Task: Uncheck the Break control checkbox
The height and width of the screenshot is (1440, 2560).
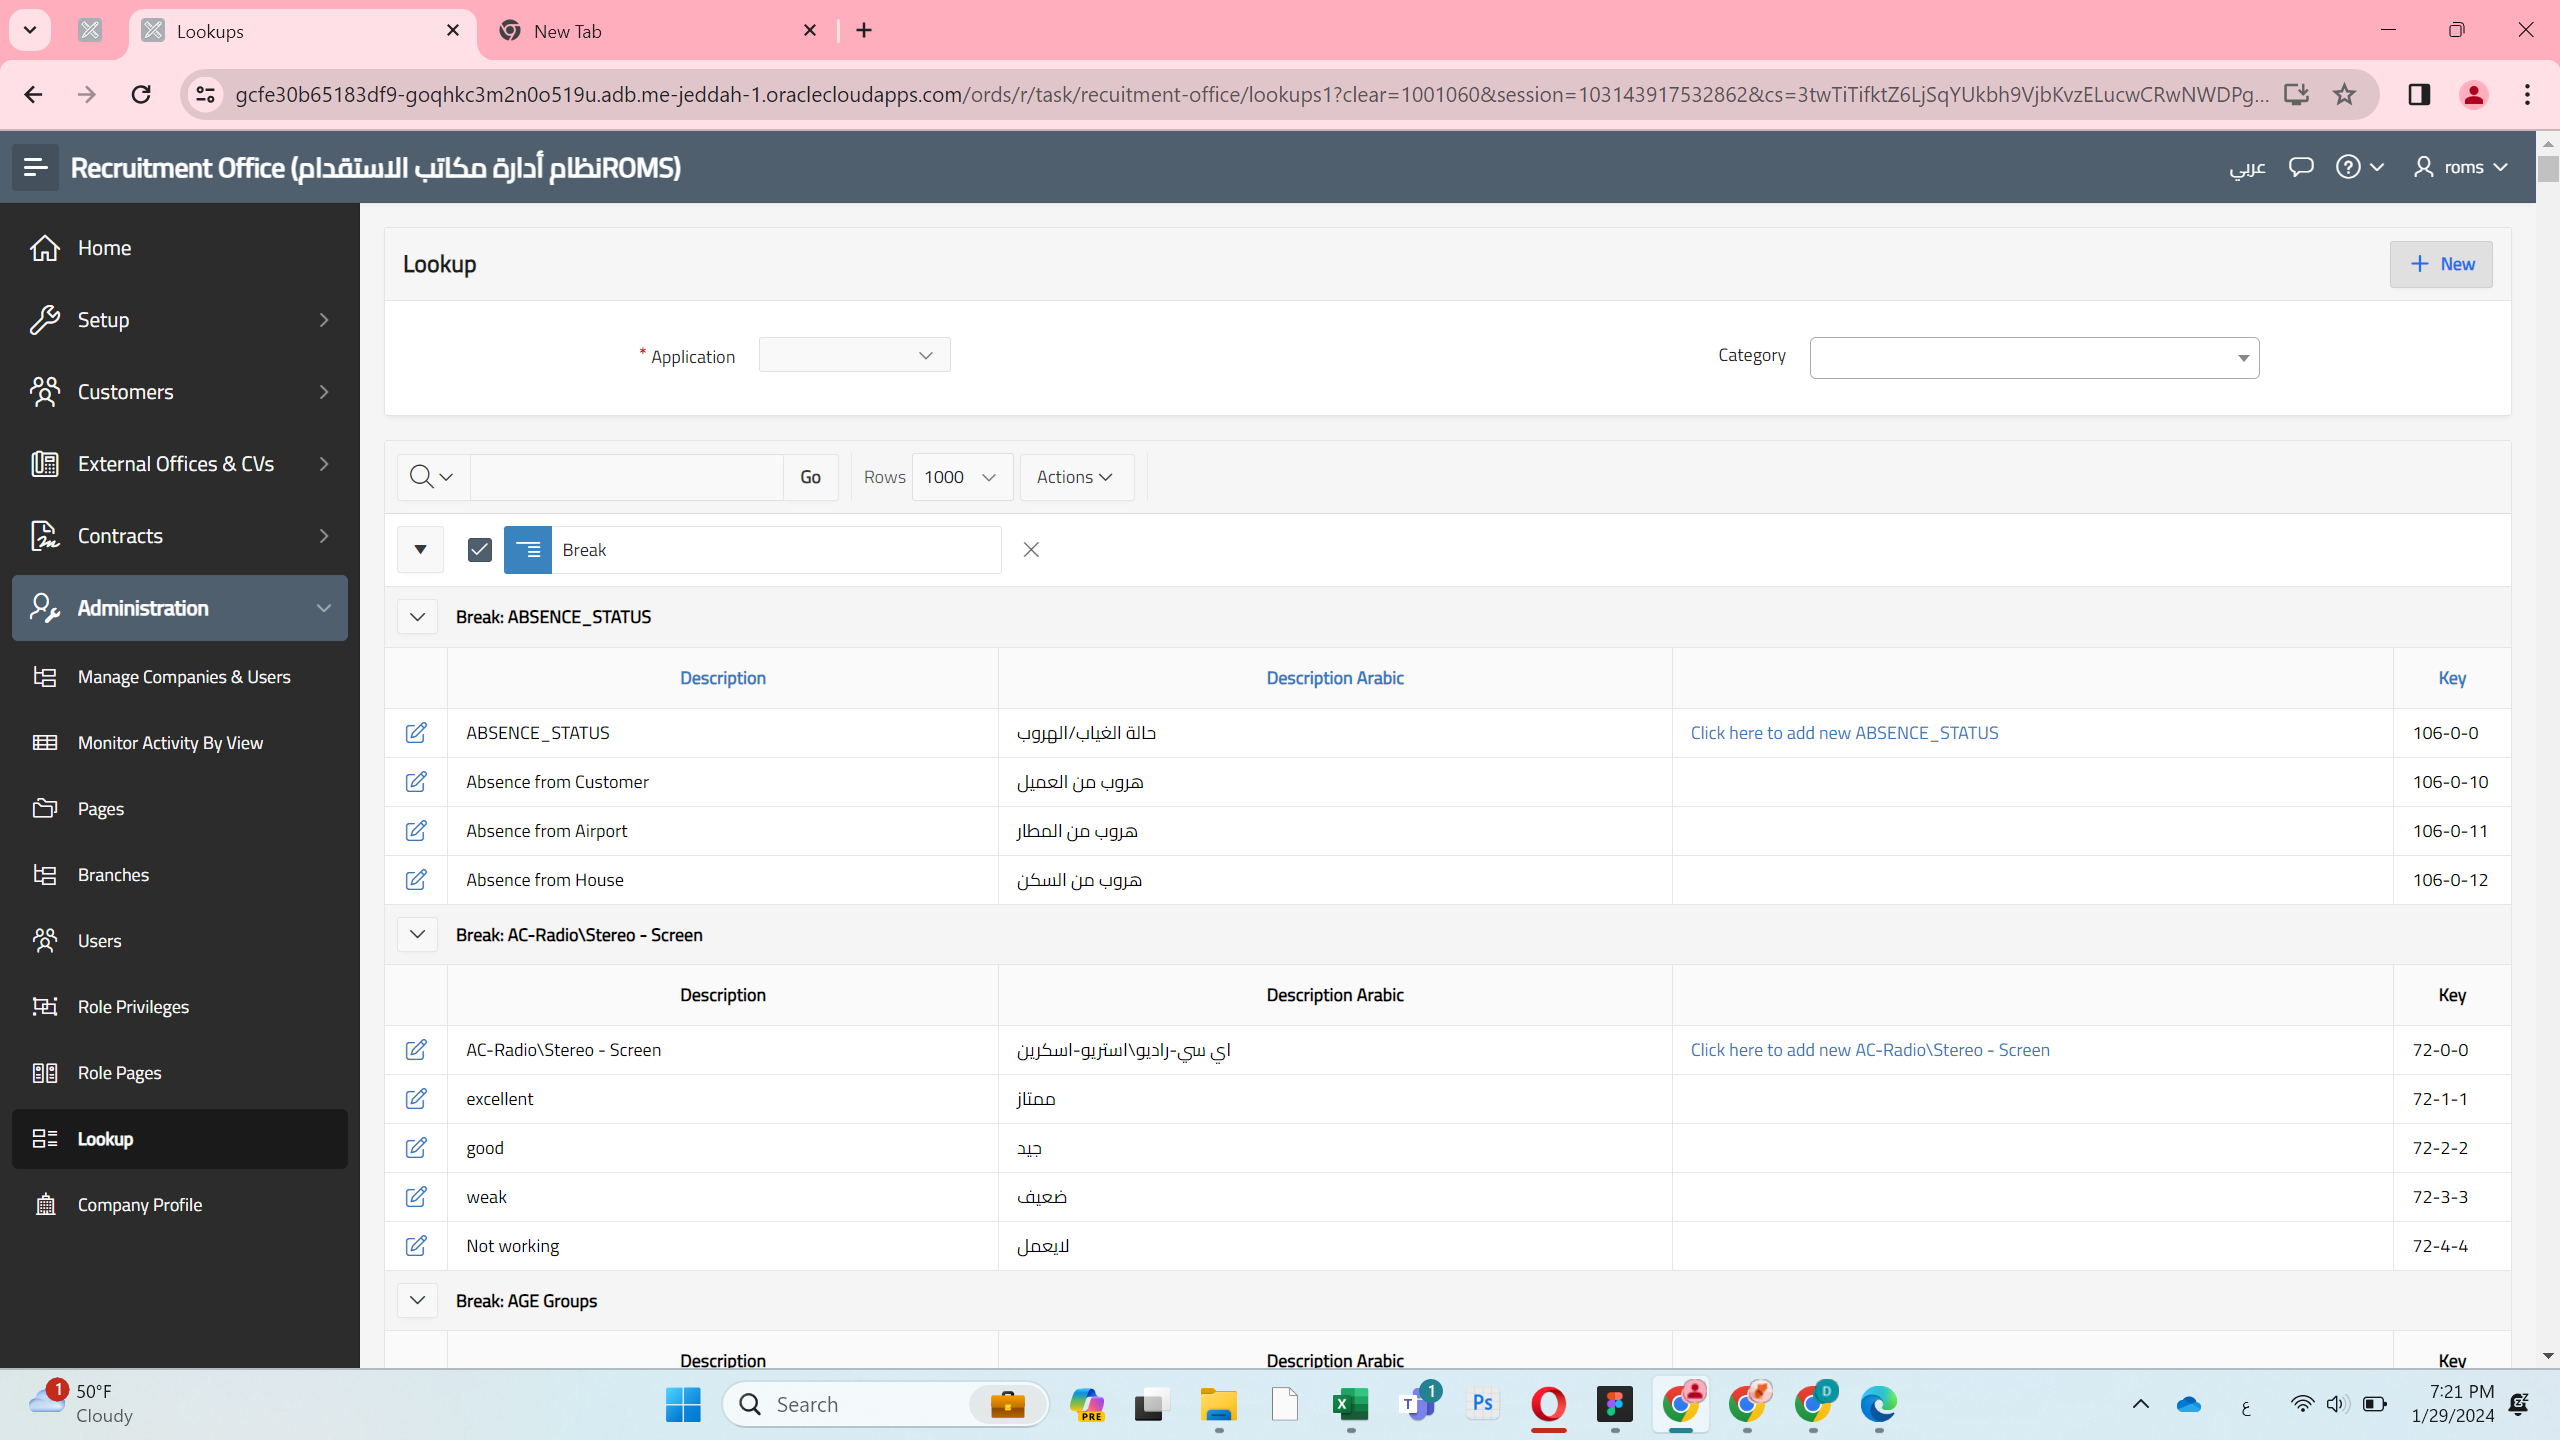Action: [x=480, y=550]
